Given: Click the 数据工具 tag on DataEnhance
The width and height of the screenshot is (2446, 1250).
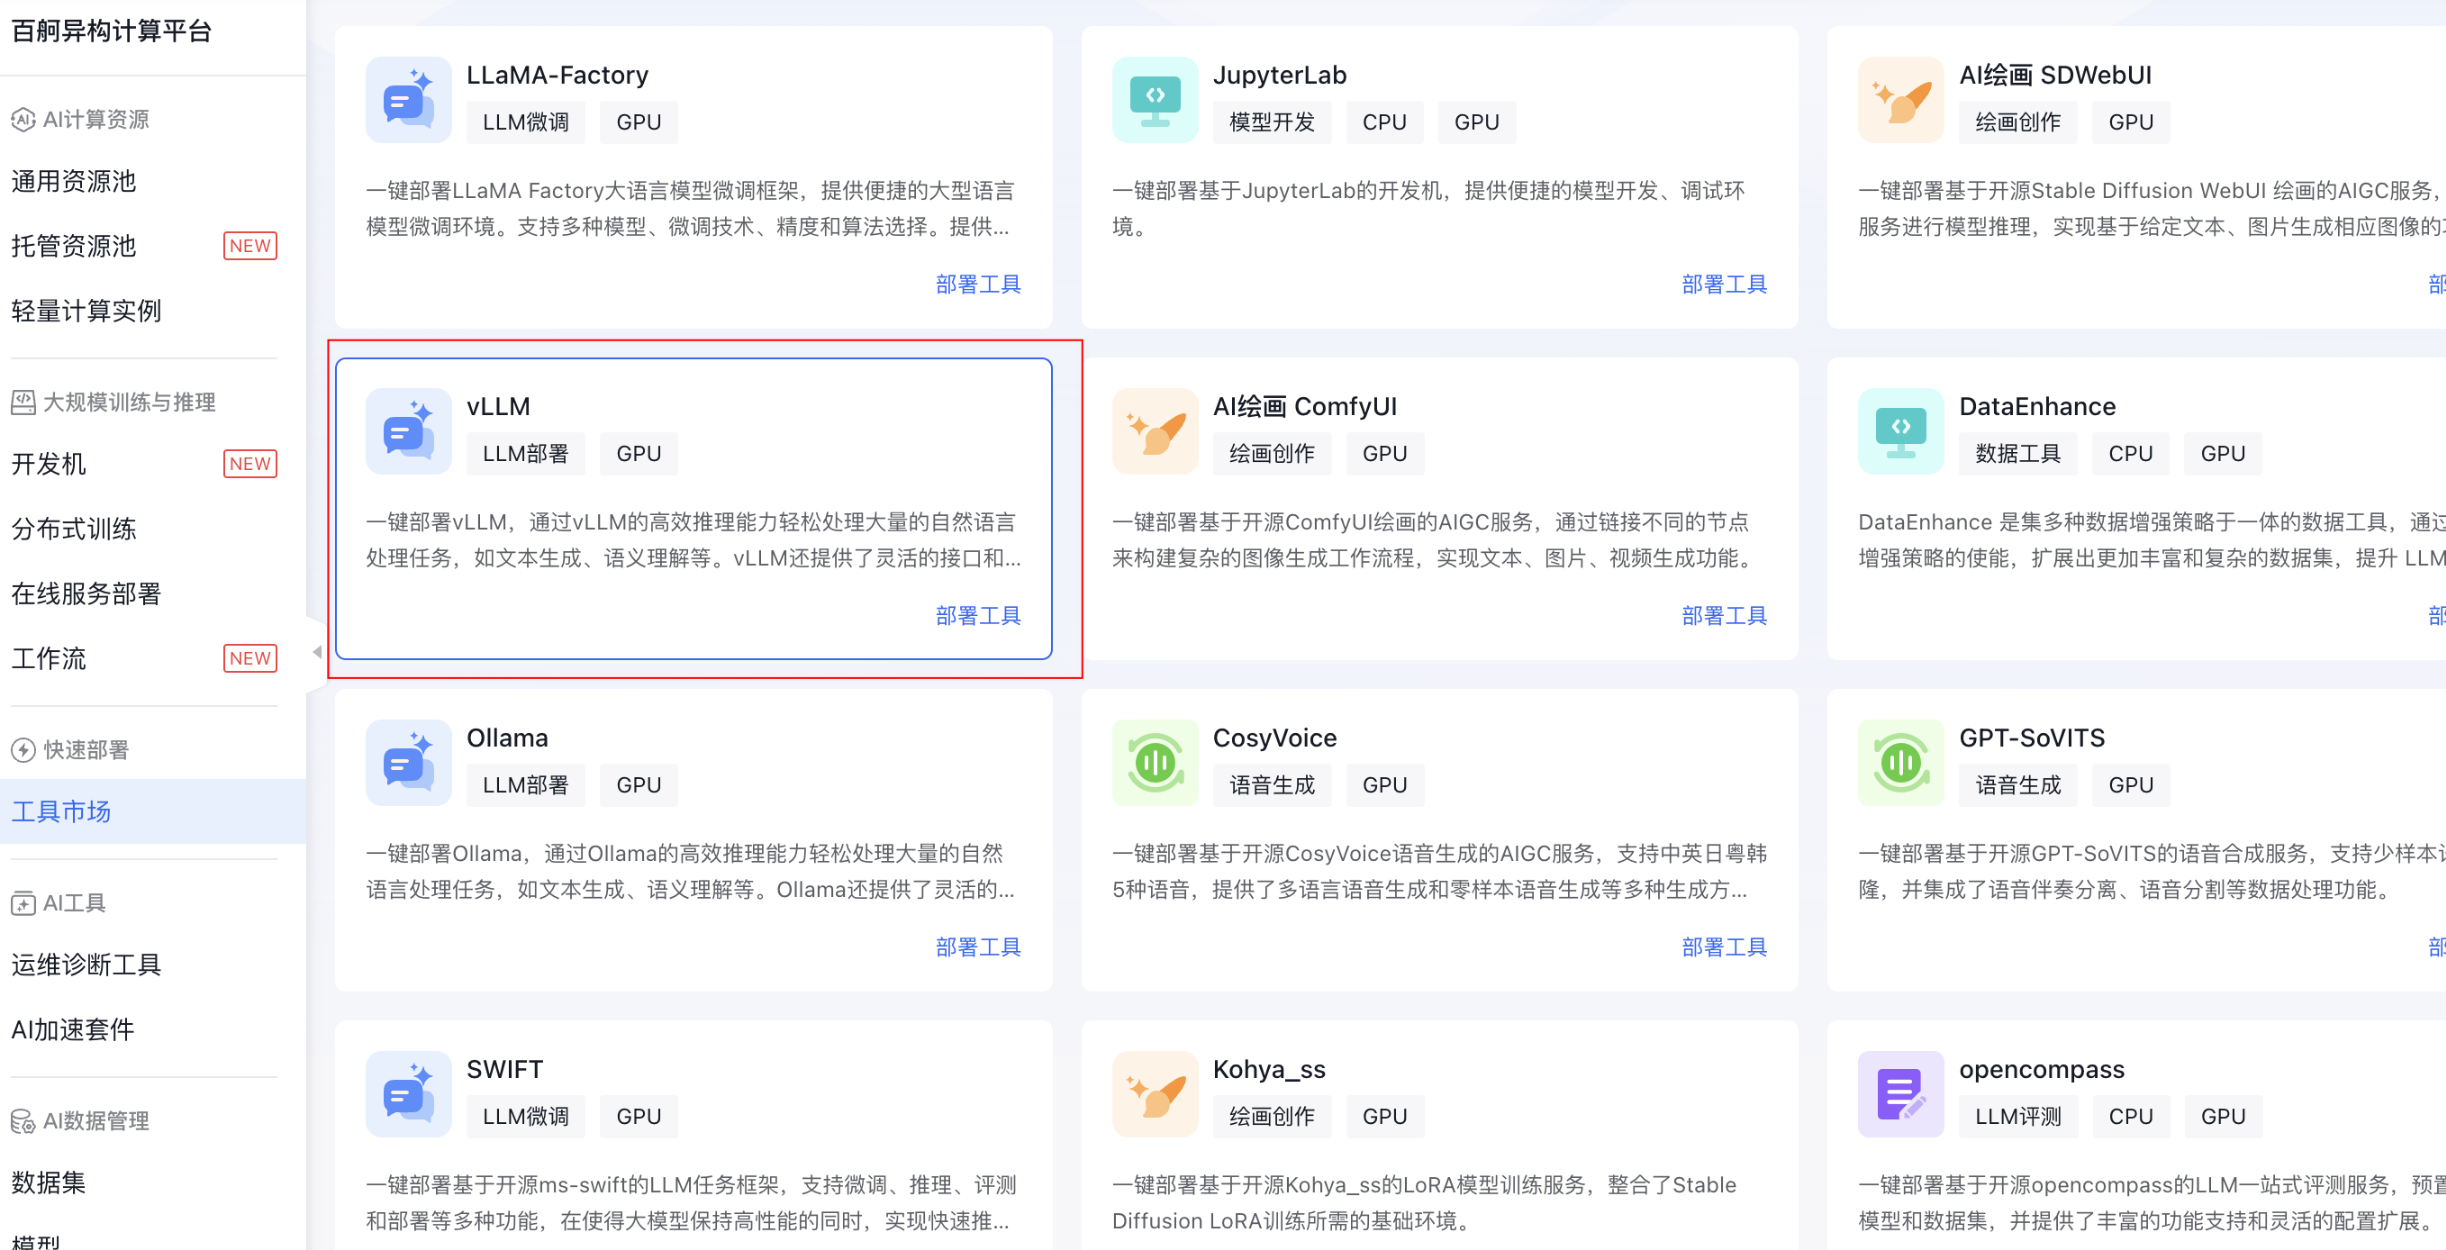Looking at the screenshot, I should tap(2018, 454).
